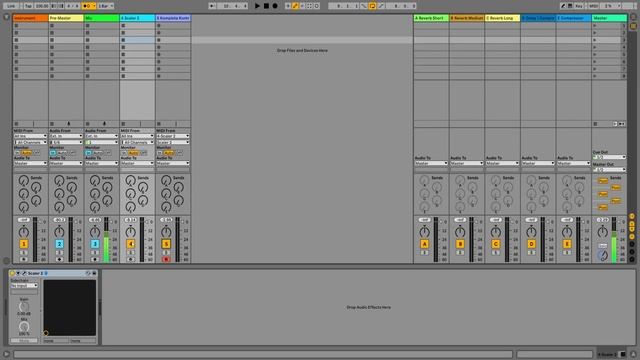The height and width of the screenshot is (360, 640).
Task: Click the Link button
Action: (11, 6)
